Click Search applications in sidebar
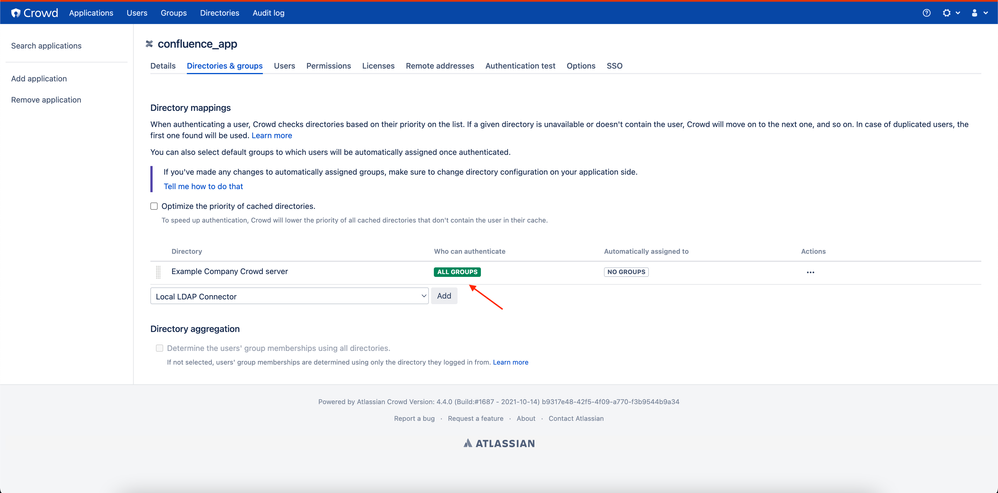 [46, 46]
